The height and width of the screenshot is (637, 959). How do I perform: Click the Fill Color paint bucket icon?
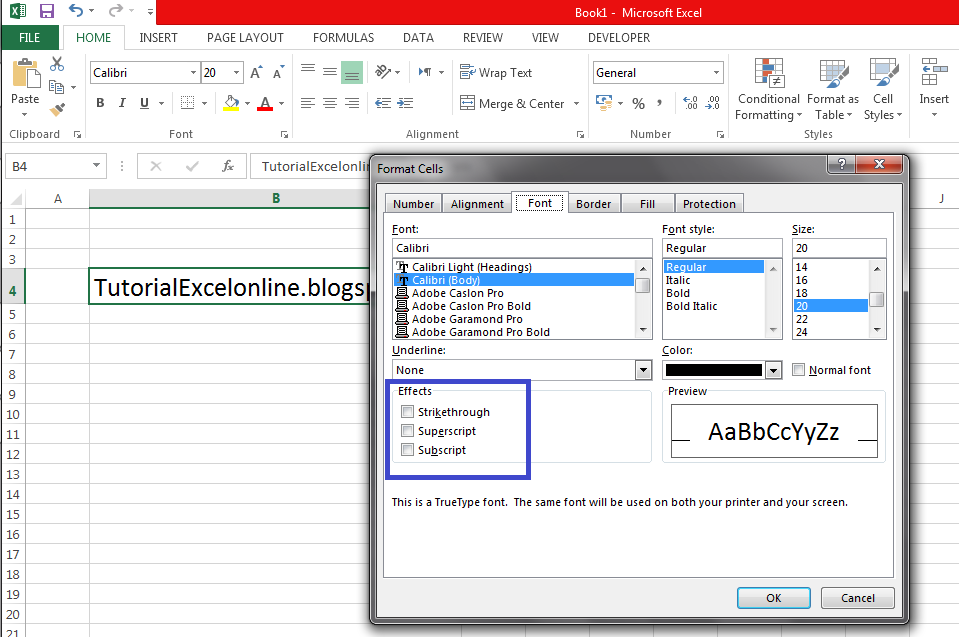click(231, 103)
